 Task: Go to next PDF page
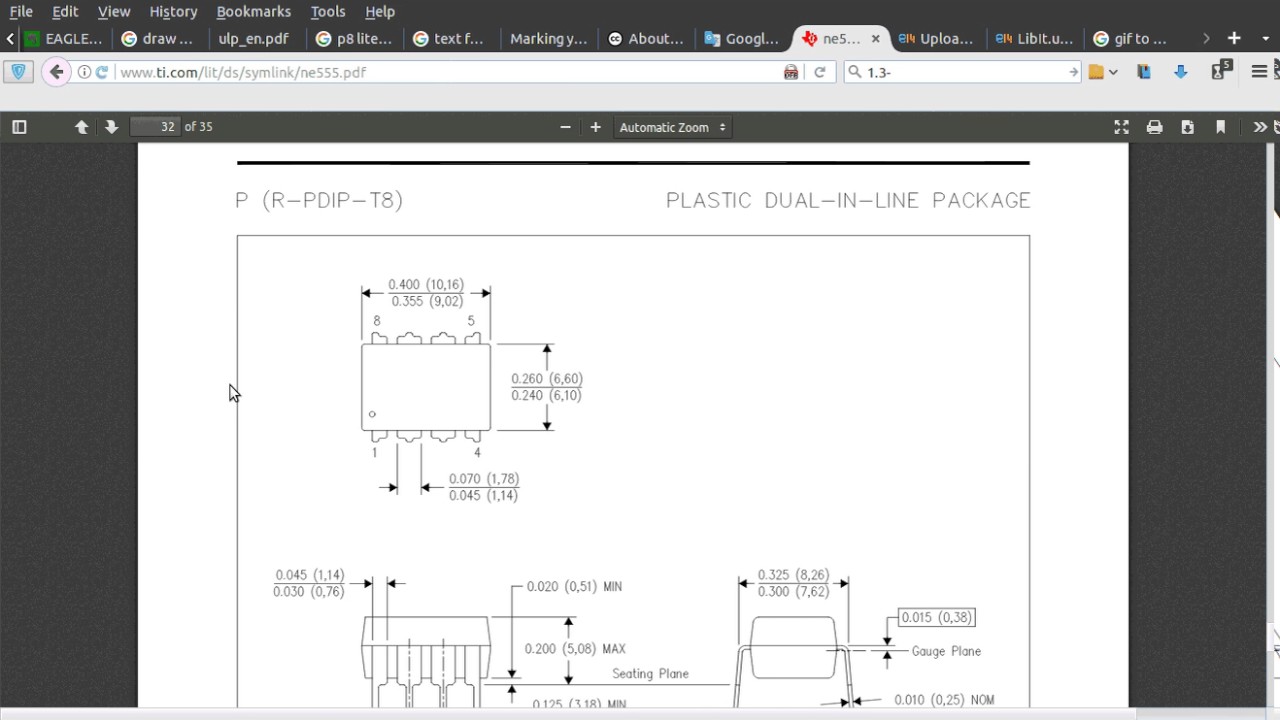pyautogui.click(x=111, y=127)
